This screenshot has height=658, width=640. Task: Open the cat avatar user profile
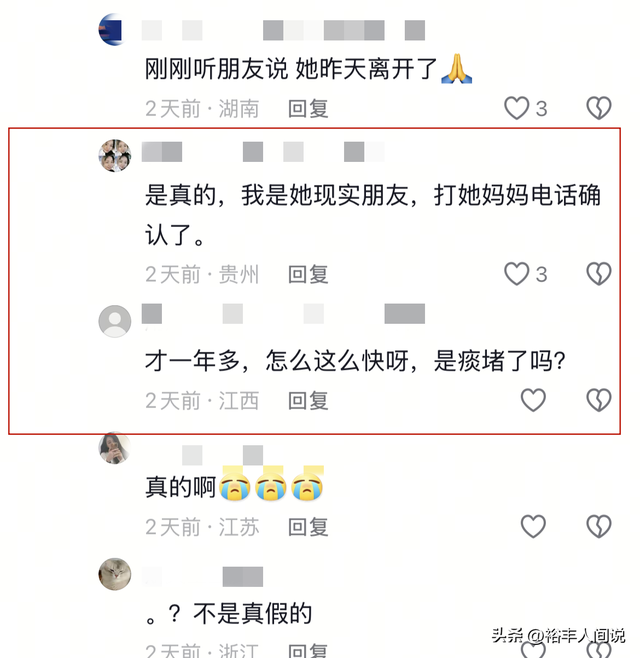pyautogui.click(x=115, y=574)
